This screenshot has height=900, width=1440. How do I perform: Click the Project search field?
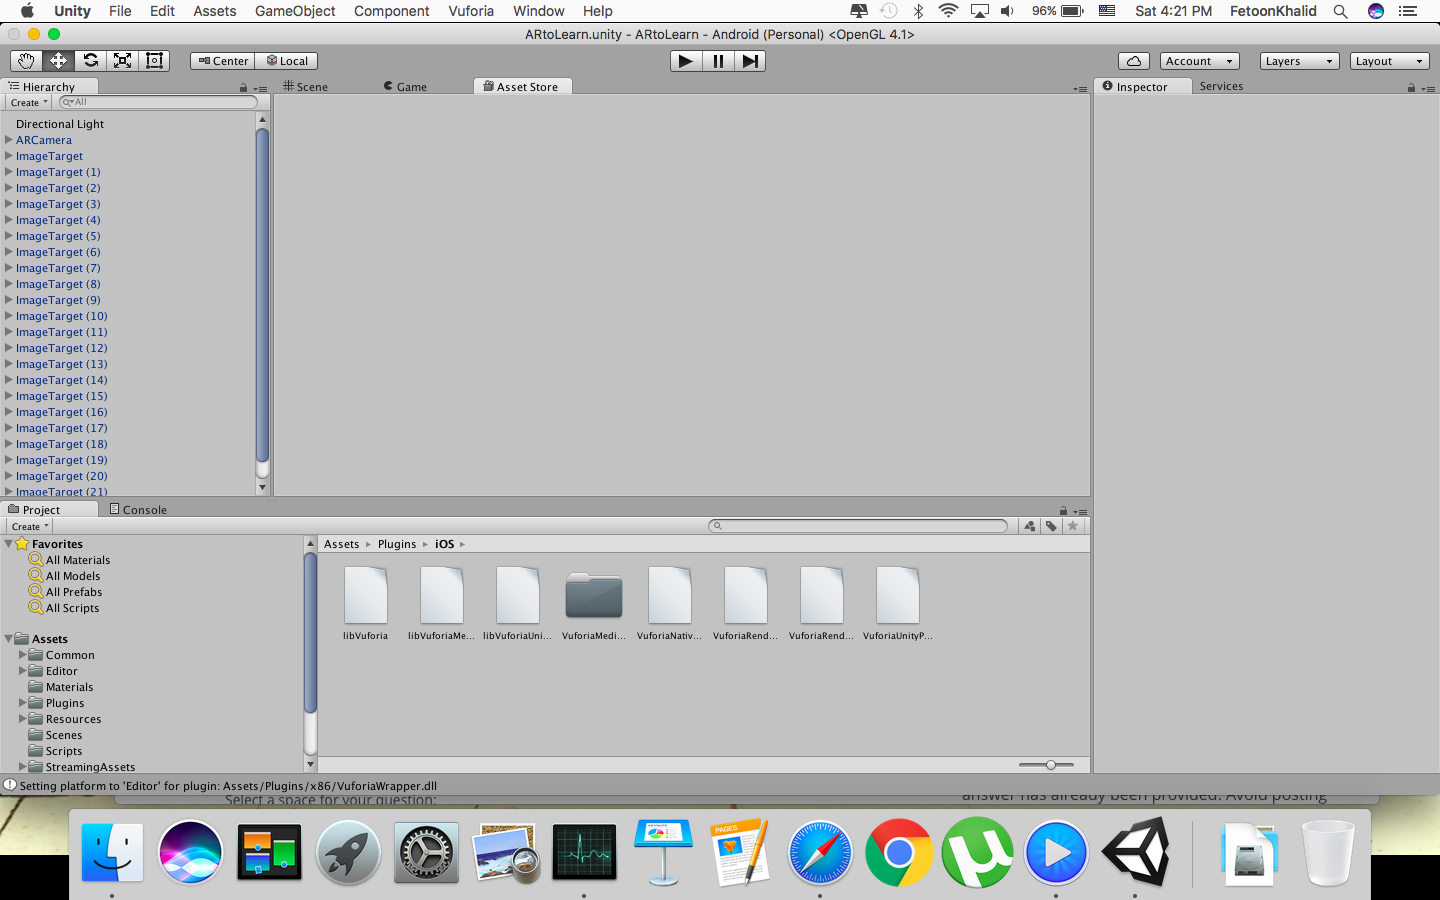click(858, 526)
